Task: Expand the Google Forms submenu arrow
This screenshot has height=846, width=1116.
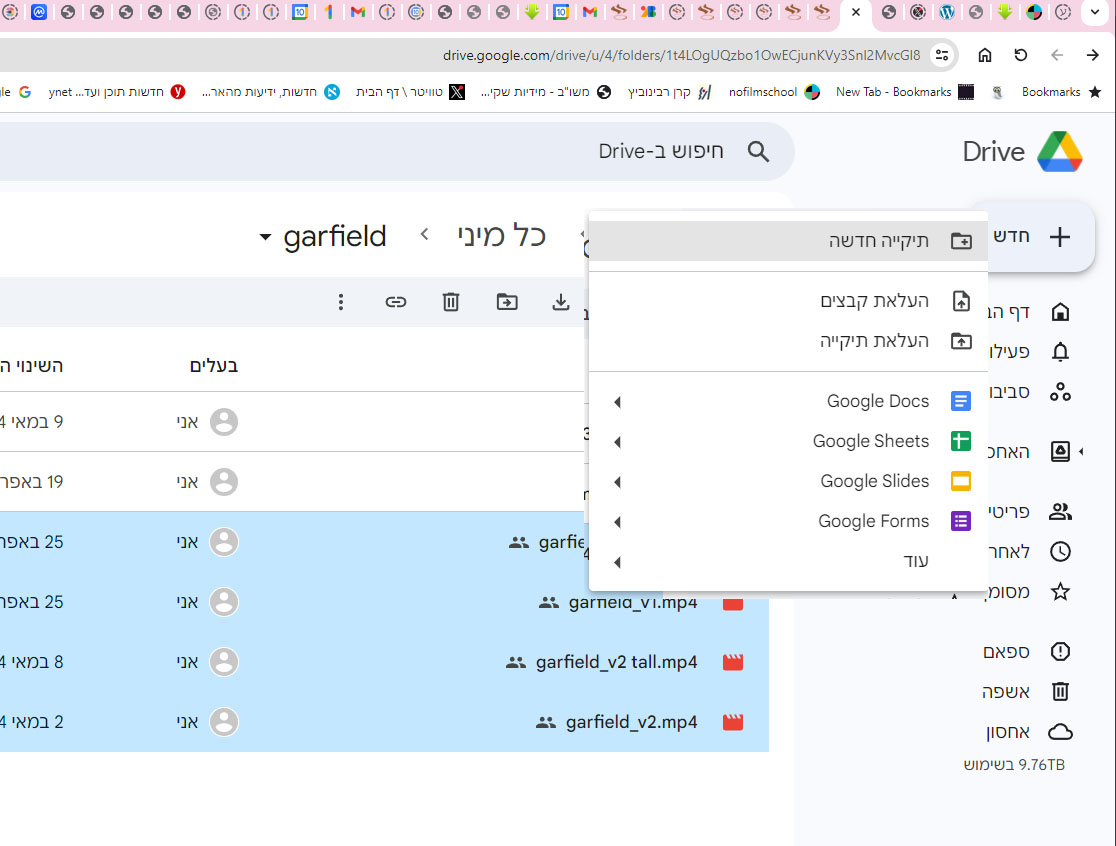Action: click(x=617, y=522)
